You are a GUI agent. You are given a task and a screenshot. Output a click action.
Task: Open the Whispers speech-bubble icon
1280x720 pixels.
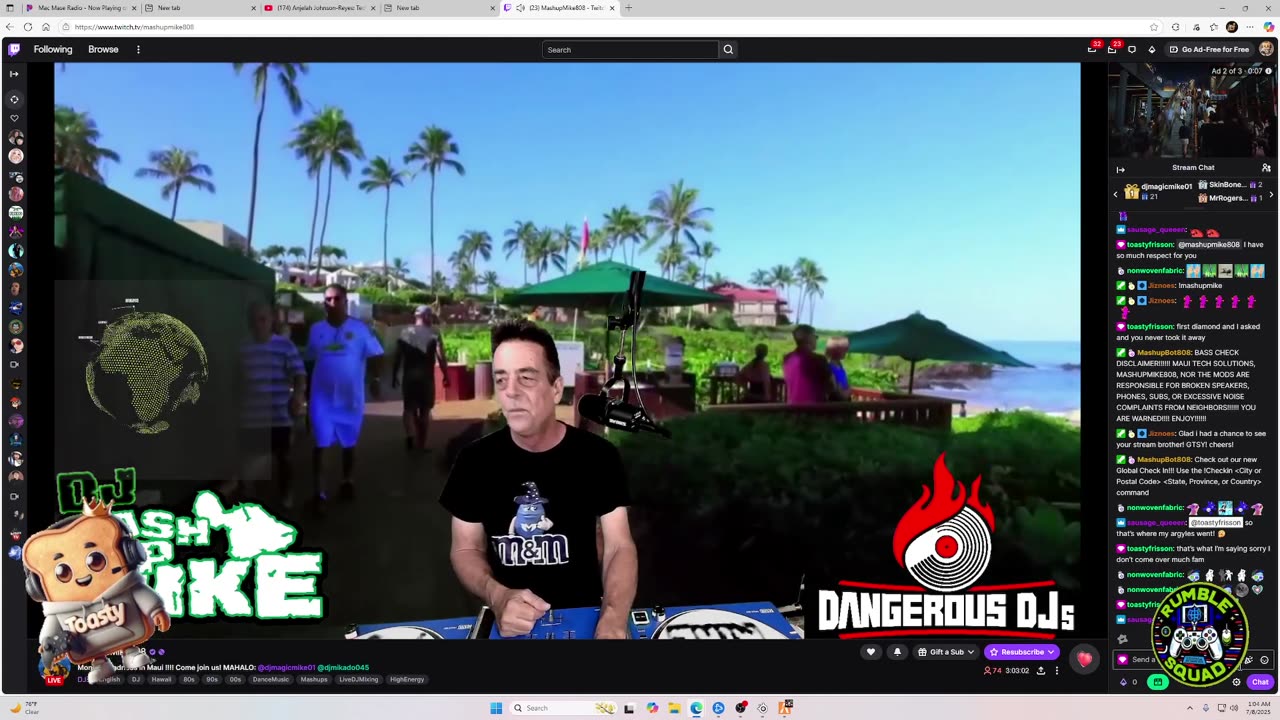click(1132, 49)
